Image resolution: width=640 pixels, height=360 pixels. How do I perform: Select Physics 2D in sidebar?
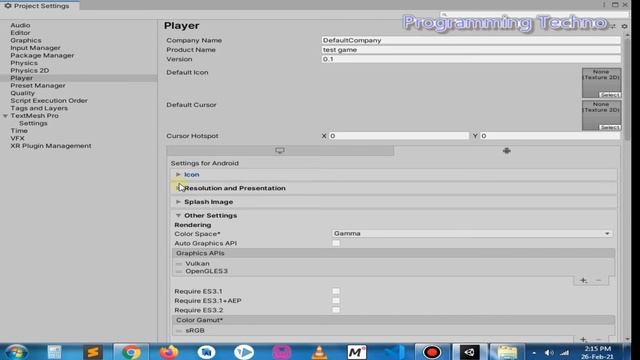[29, 71]
